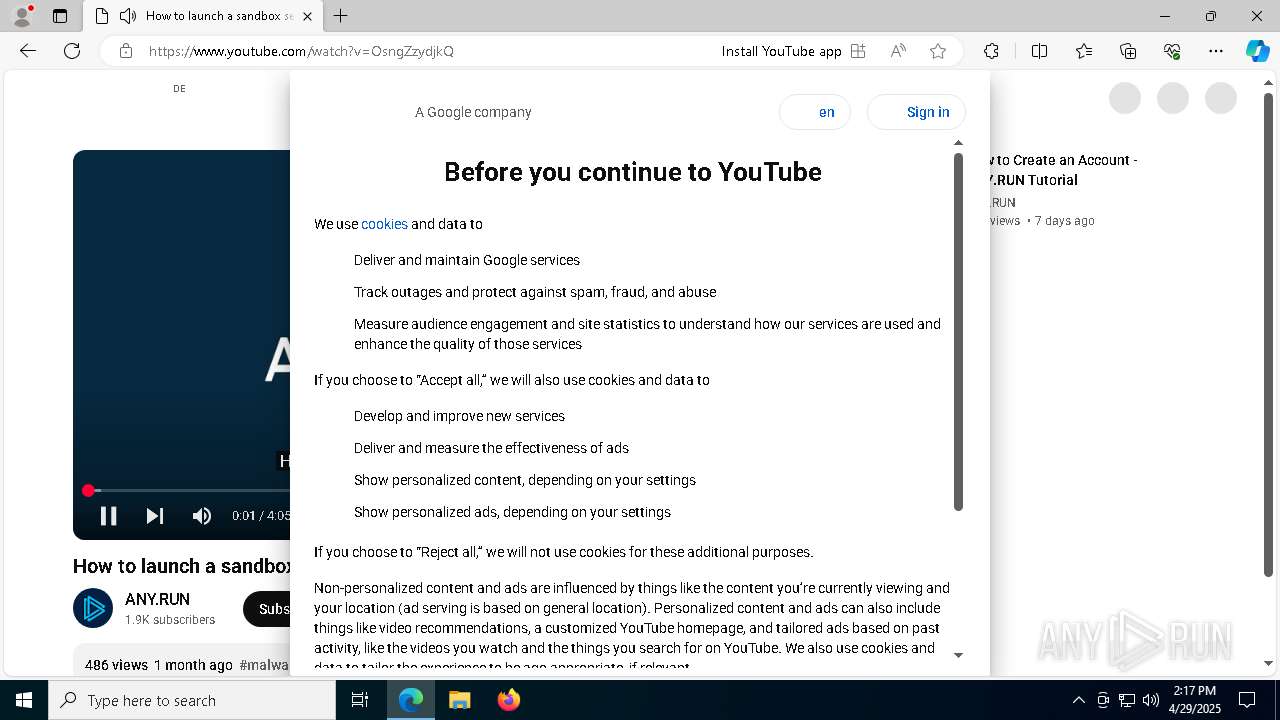Click 'Before you continue to YouTube' heading
The height and width of the screenshot is (720, 1280).
click(x=633, y=172)
